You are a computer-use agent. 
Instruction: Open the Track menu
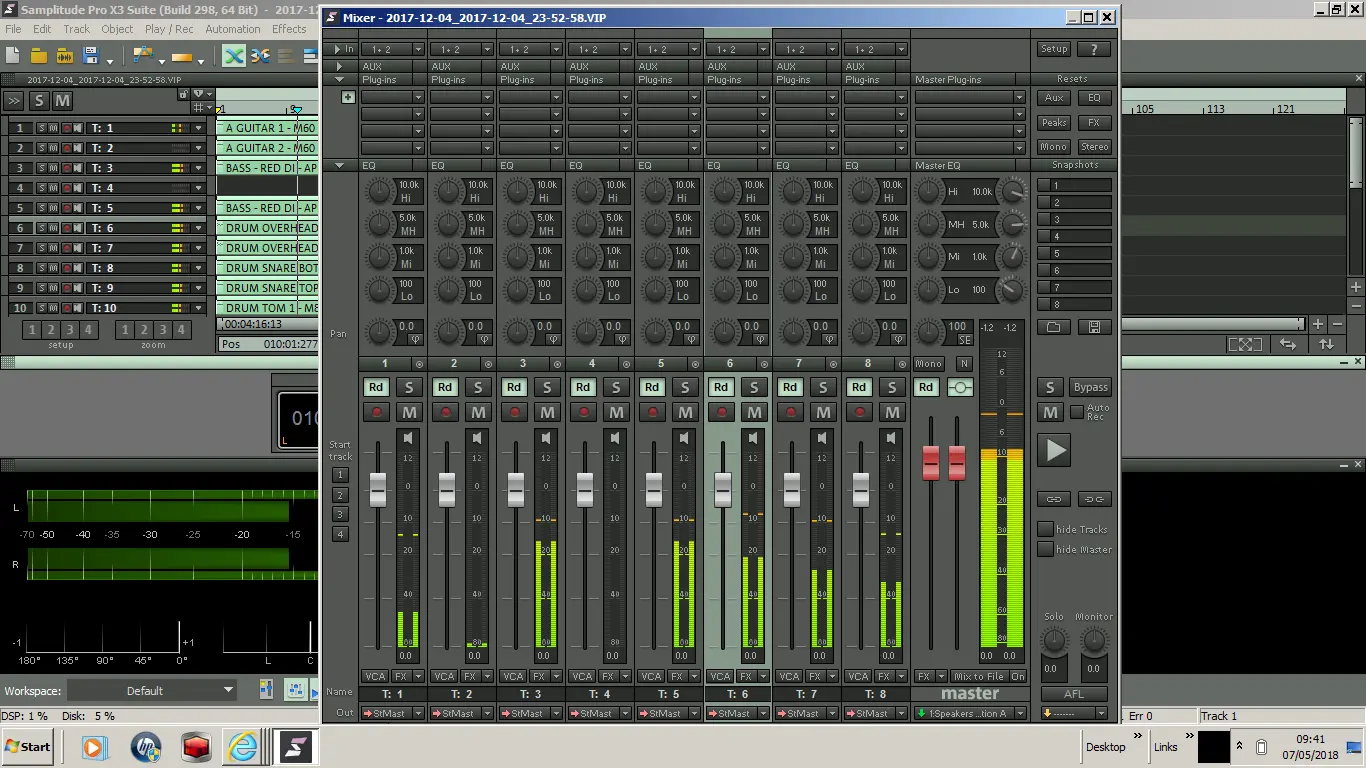76,29
